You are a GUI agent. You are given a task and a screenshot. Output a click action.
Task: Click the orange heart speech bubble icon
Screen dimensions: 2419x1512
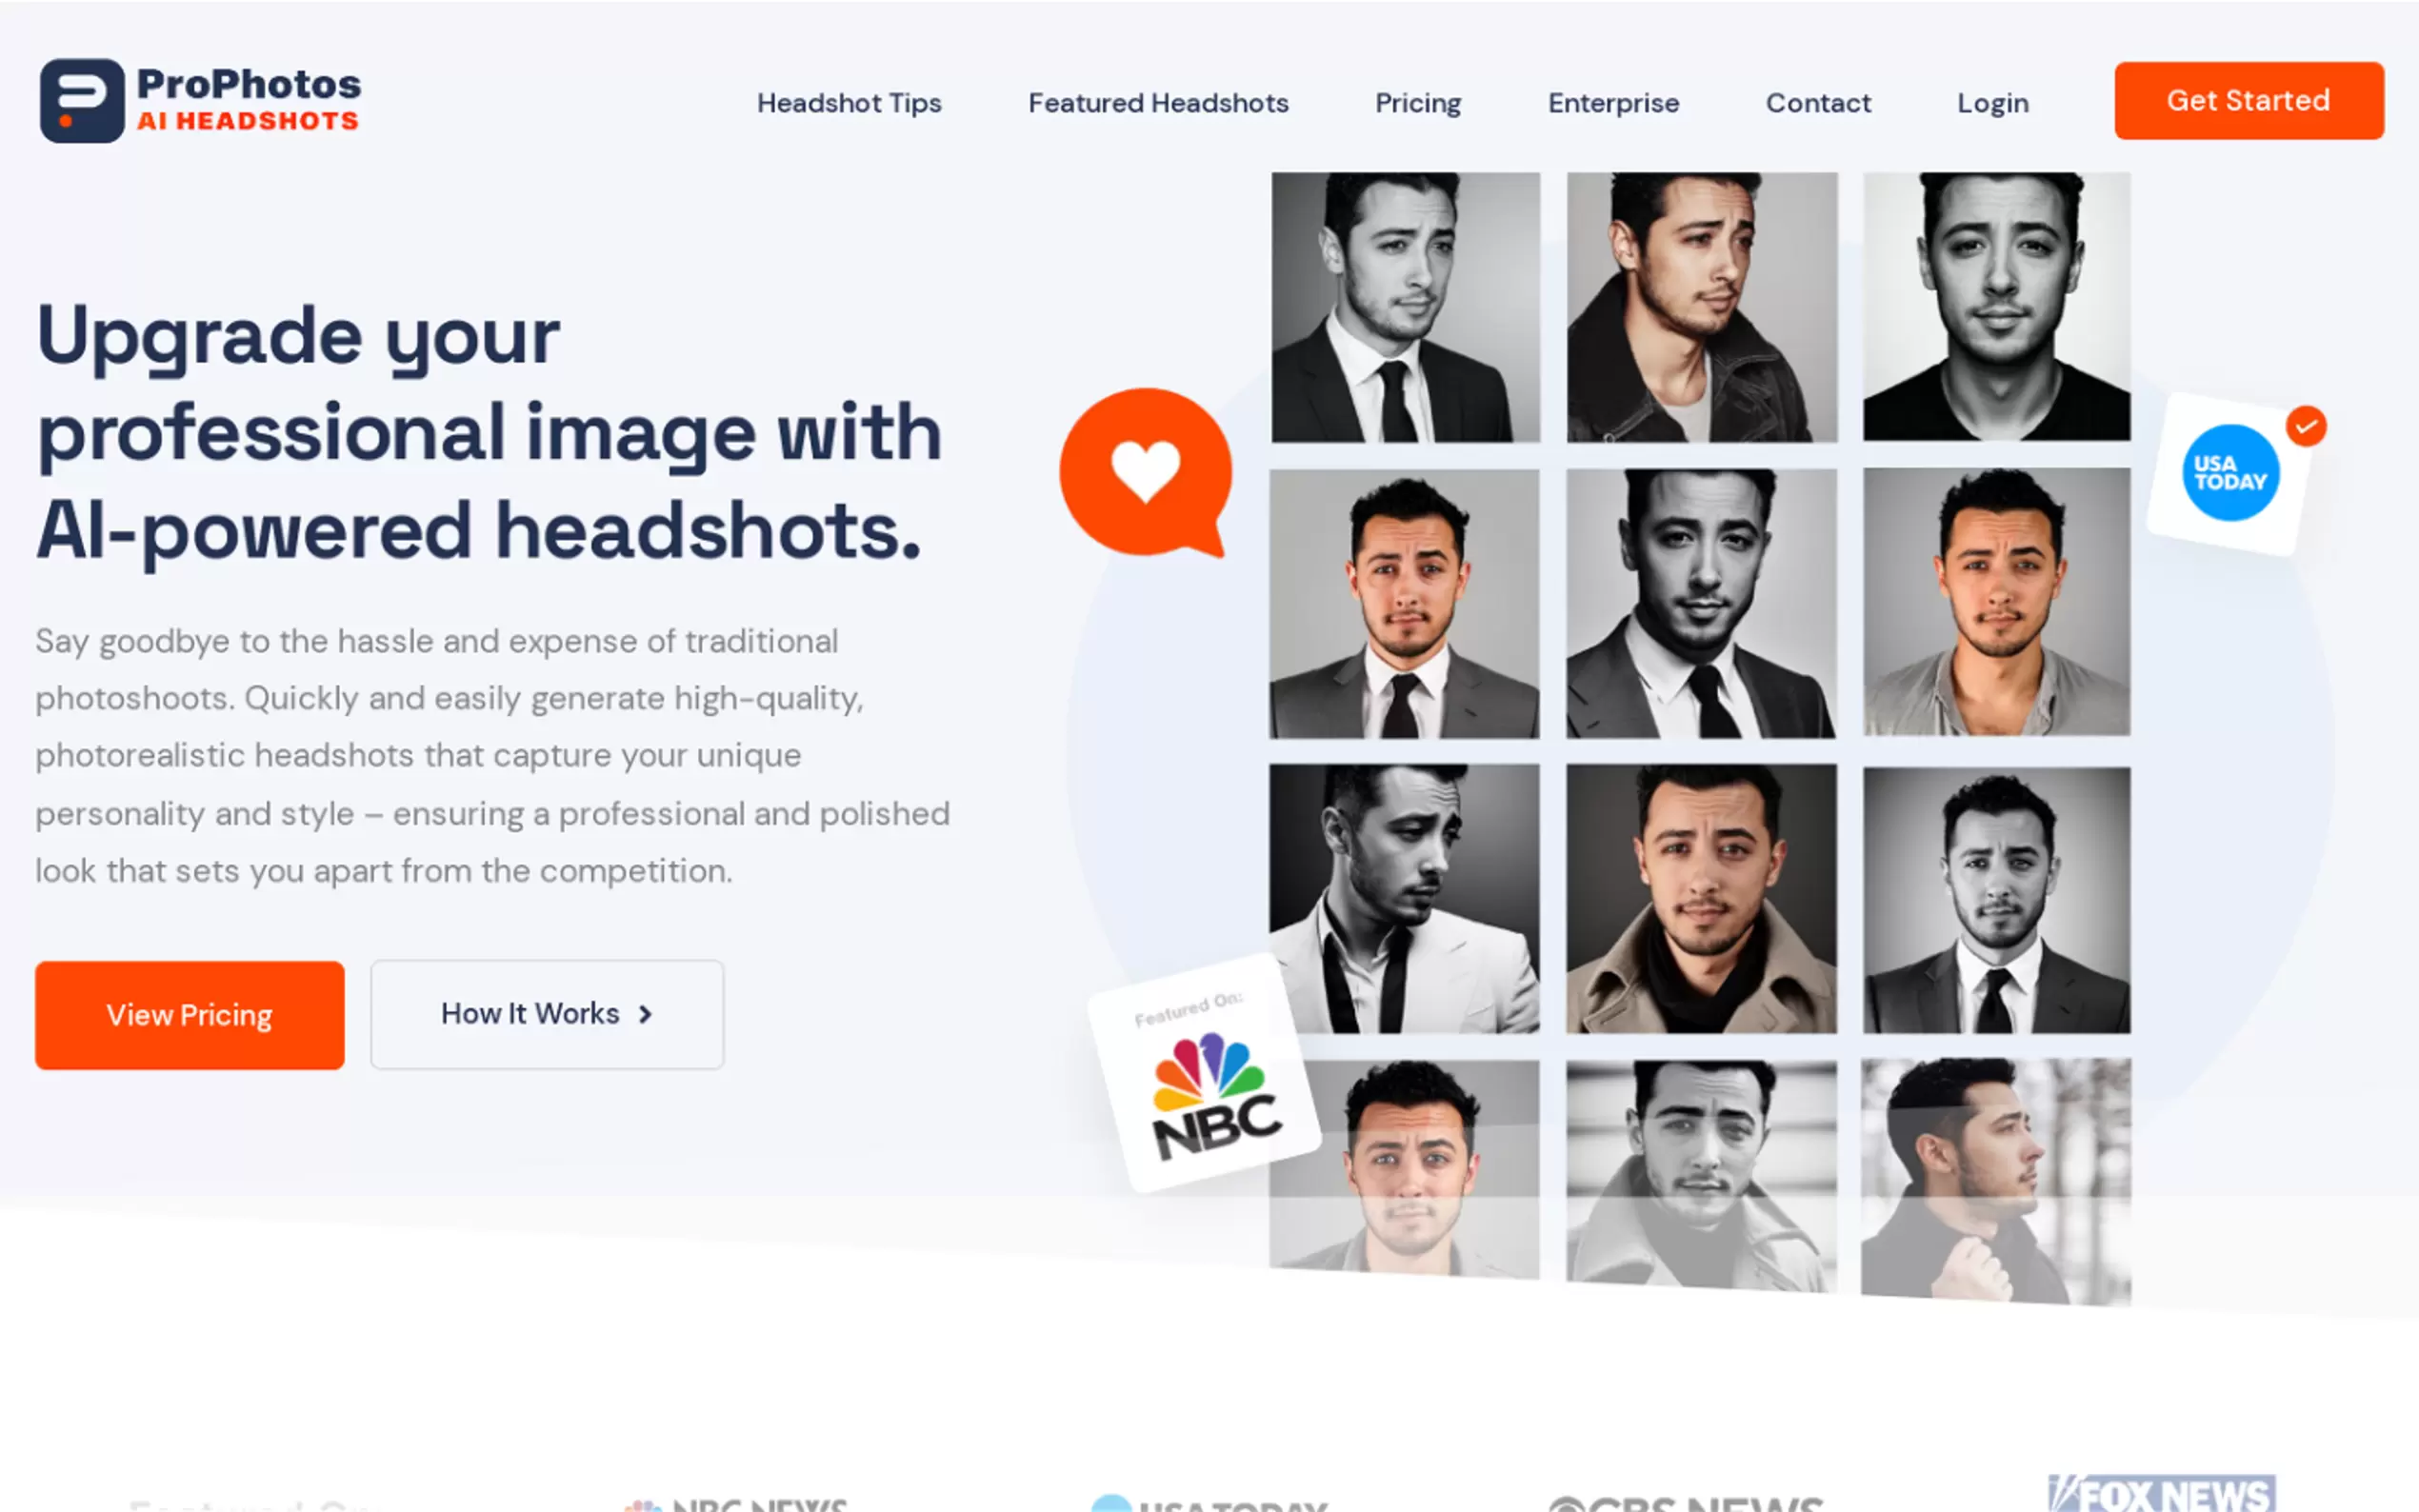coord(1146,472)
